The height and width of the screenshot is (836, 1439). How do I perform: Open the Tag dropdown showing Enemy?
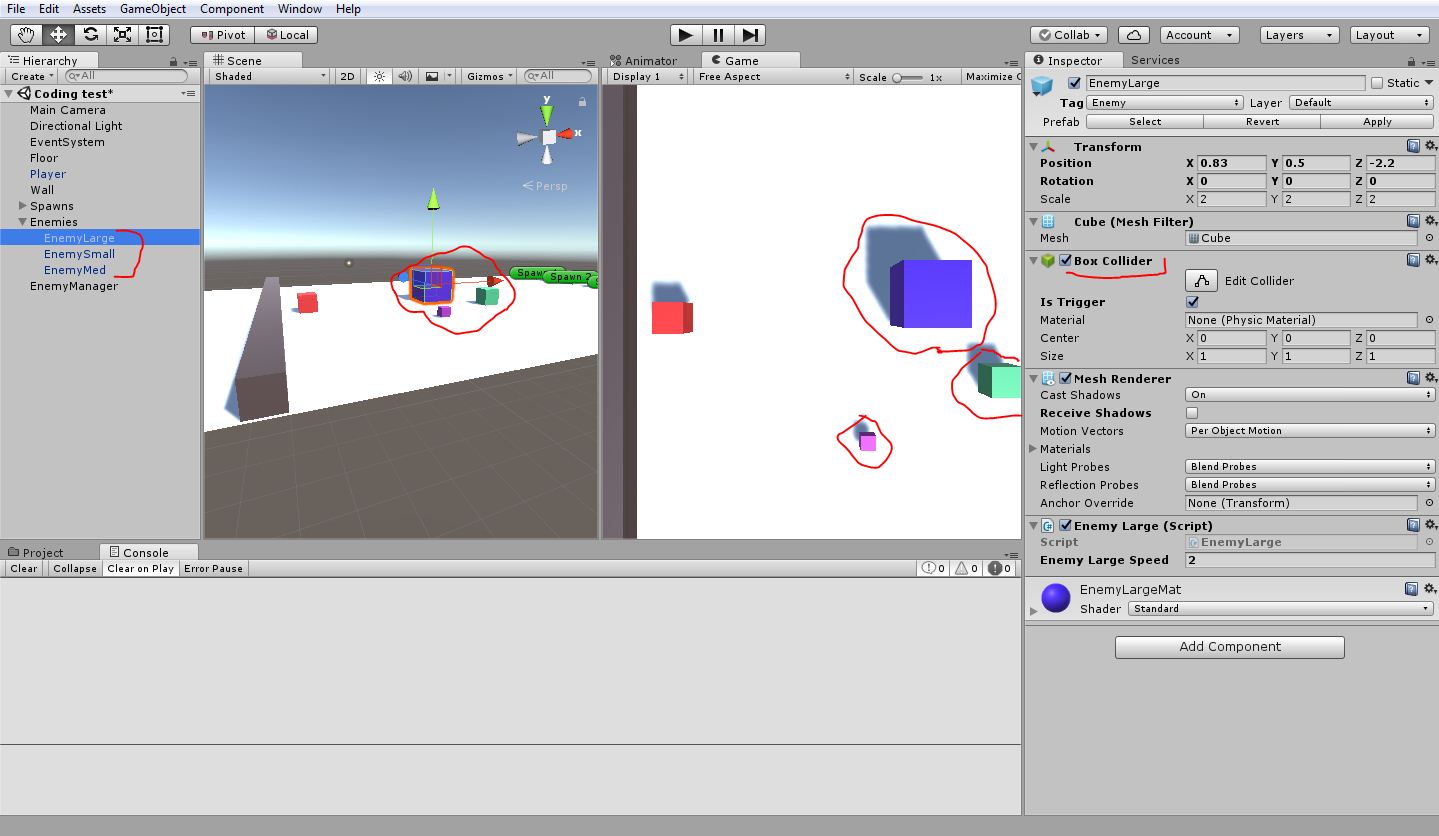tap(1164, 103)
